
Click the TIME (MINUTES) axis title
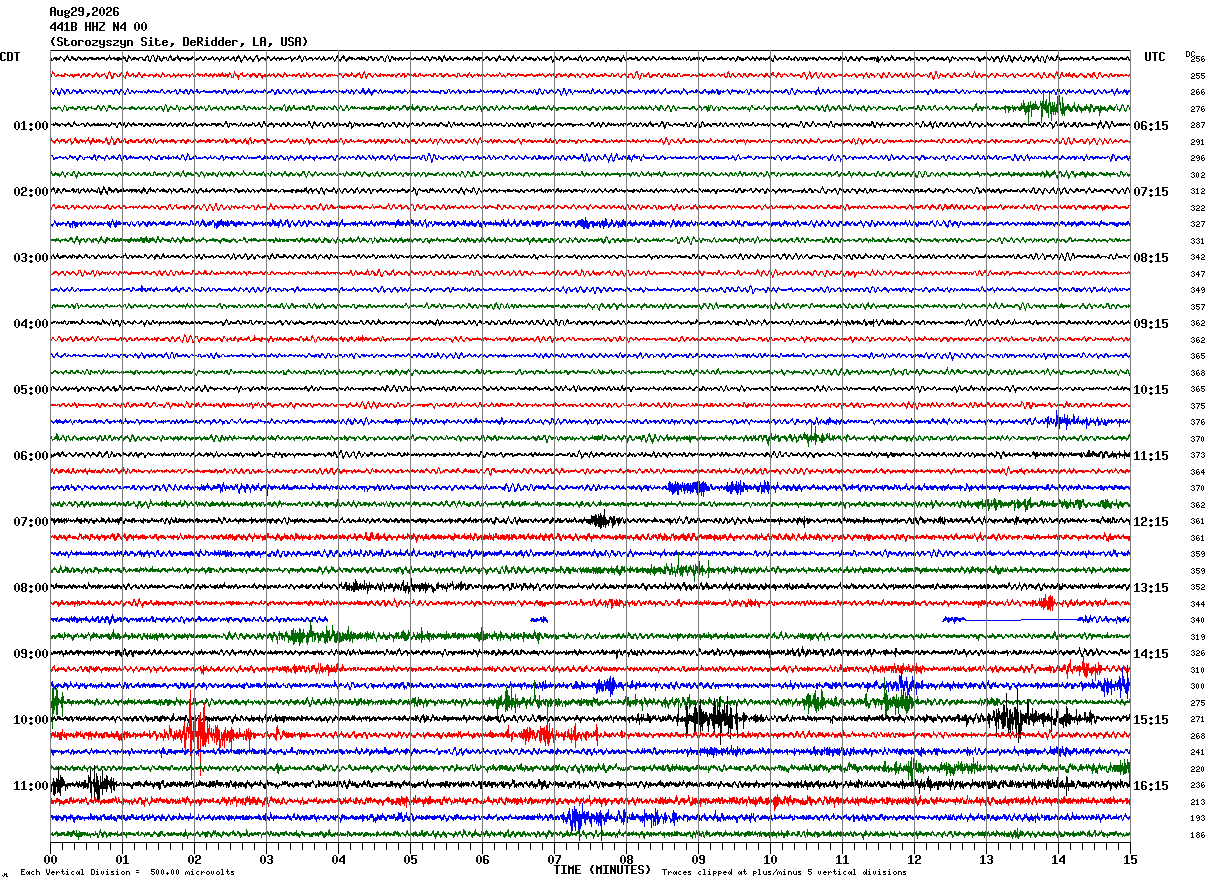point(602,869)
